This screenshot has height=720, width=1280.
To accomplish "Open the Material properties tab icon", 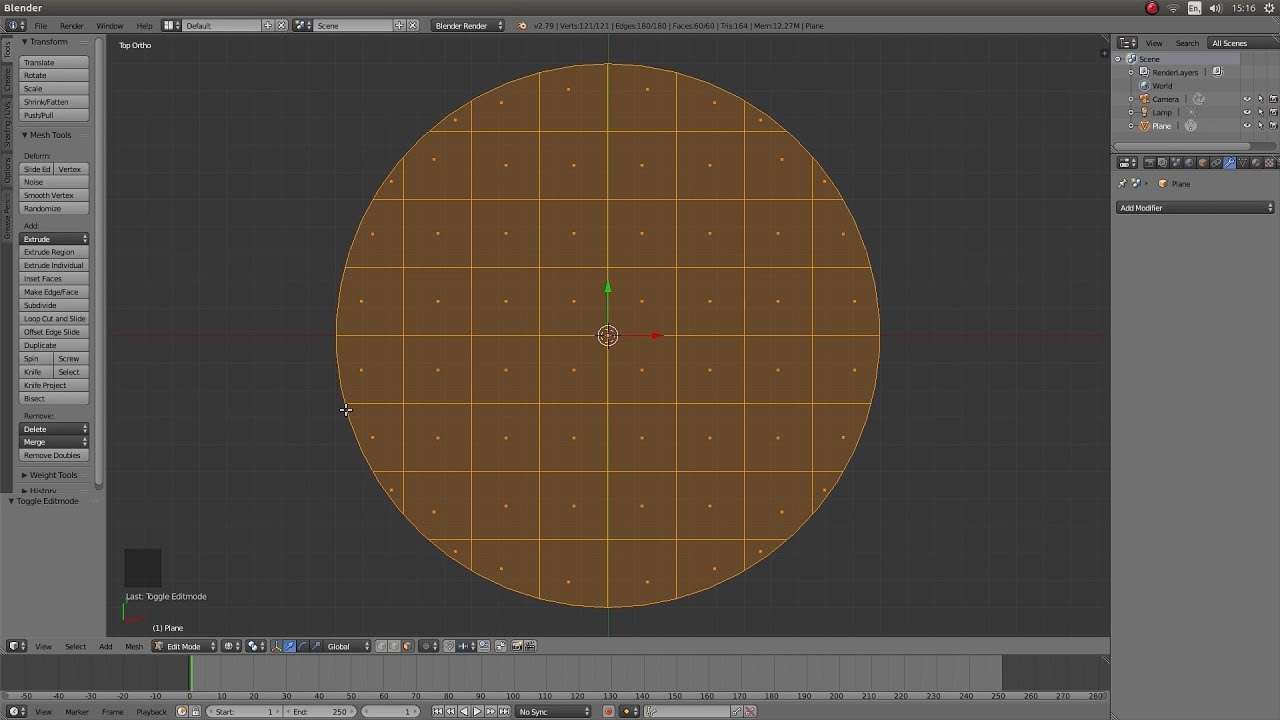I will tap(1255, 162).
